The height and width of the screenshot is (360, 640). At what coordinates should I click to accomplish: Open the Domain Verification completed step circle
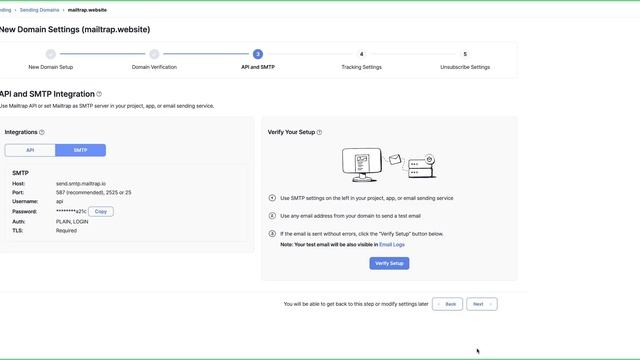click(x=154, y=54)
